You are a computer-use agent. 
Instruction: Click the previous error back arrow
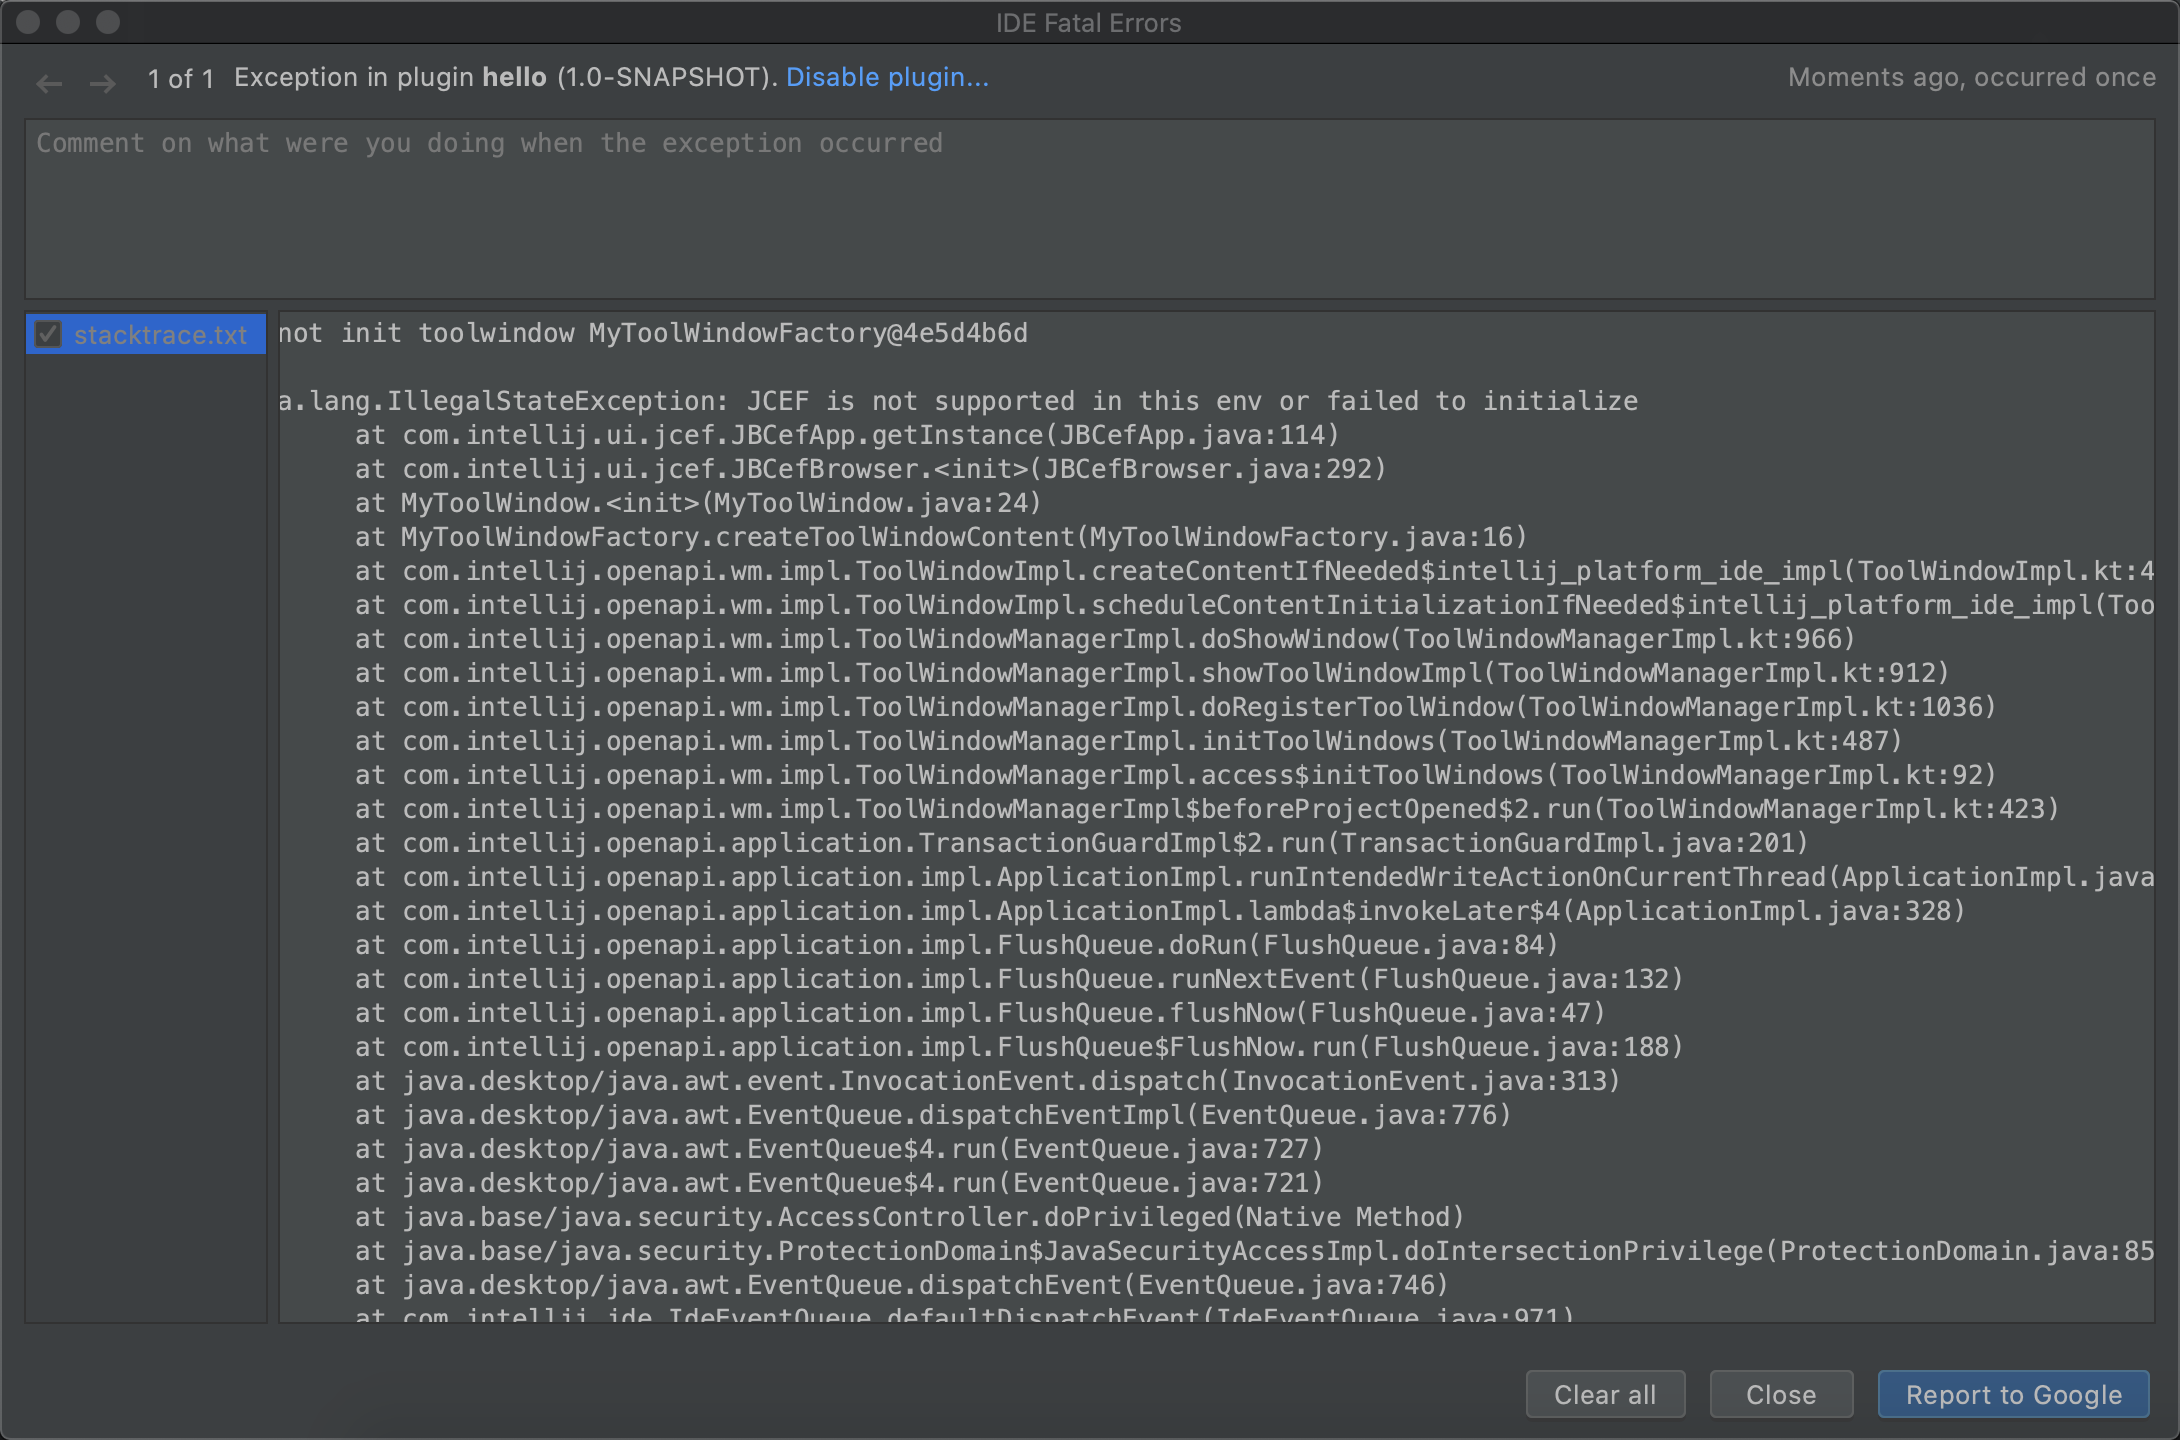click(48, 83)
